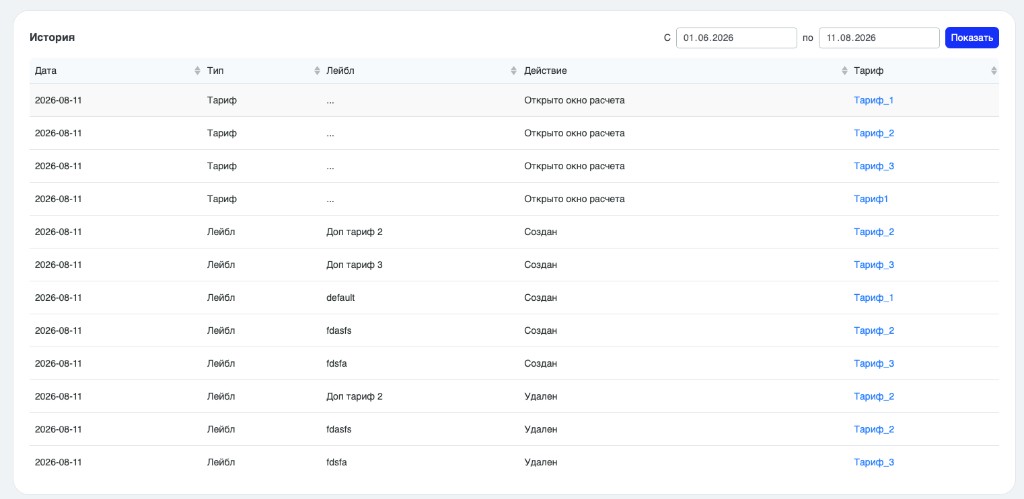Click the Показать button
Image resolution: width=1024 pixels, height=499 pixels.
coord(972,38)
